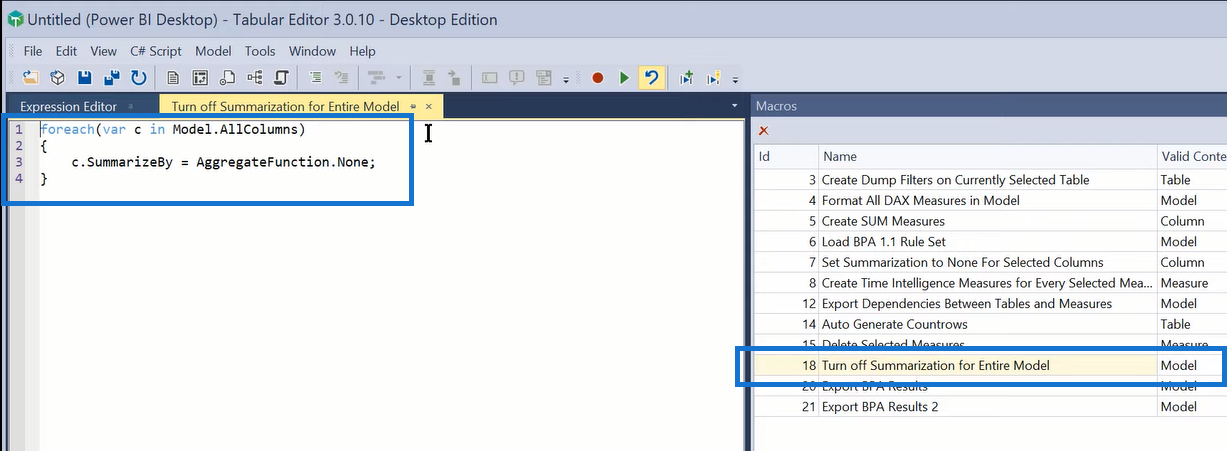Select macro Create Dump Filters on Currently Selected Table
This screenshot has height=451, width=1227.
point(990,180)
